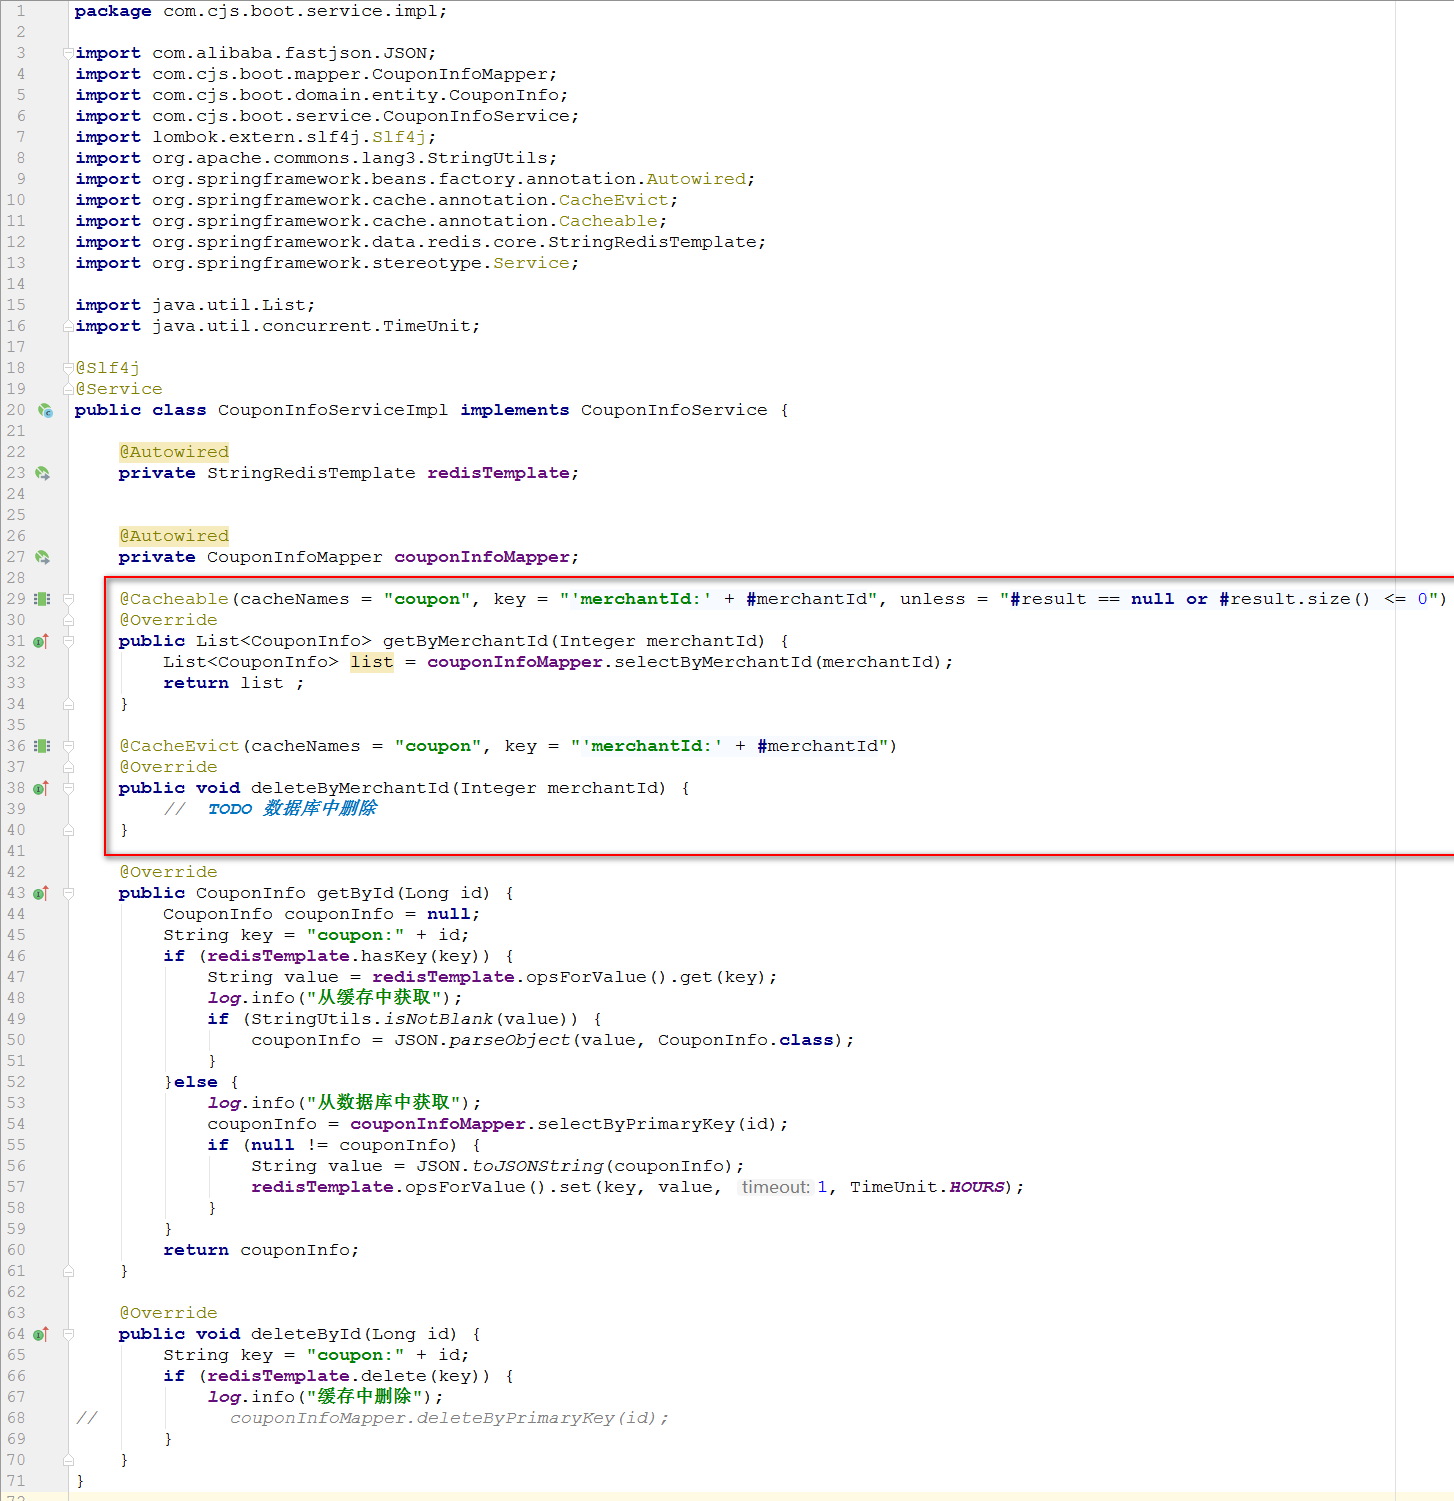Viewport: 1454px width, 1501px height.
Task: Collapse the getByMerchantId method body fold marker
Action: (68, 641)
